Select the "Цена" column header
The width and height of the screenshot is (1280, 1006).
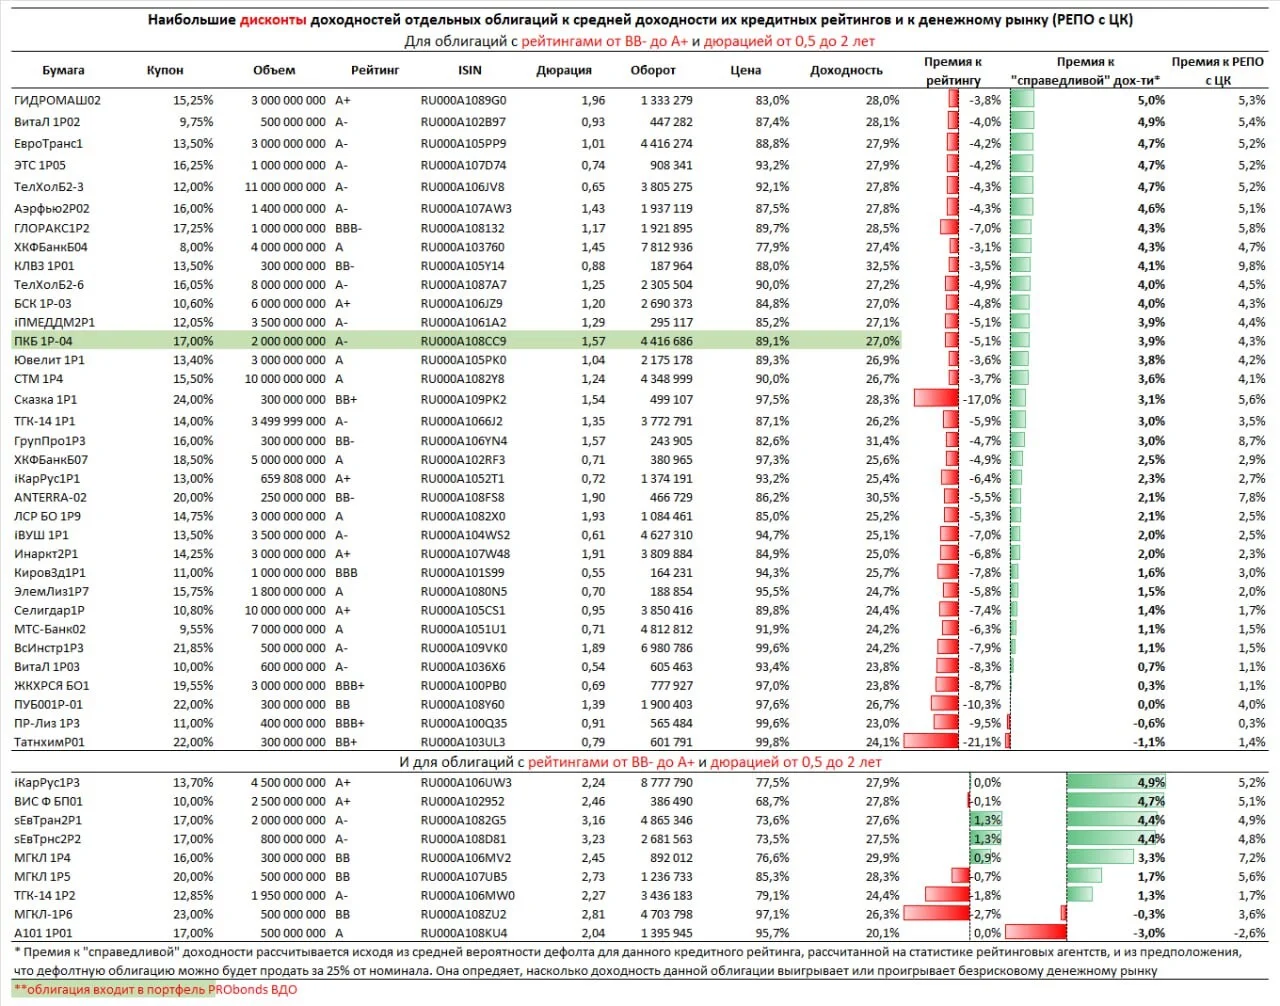746,70
